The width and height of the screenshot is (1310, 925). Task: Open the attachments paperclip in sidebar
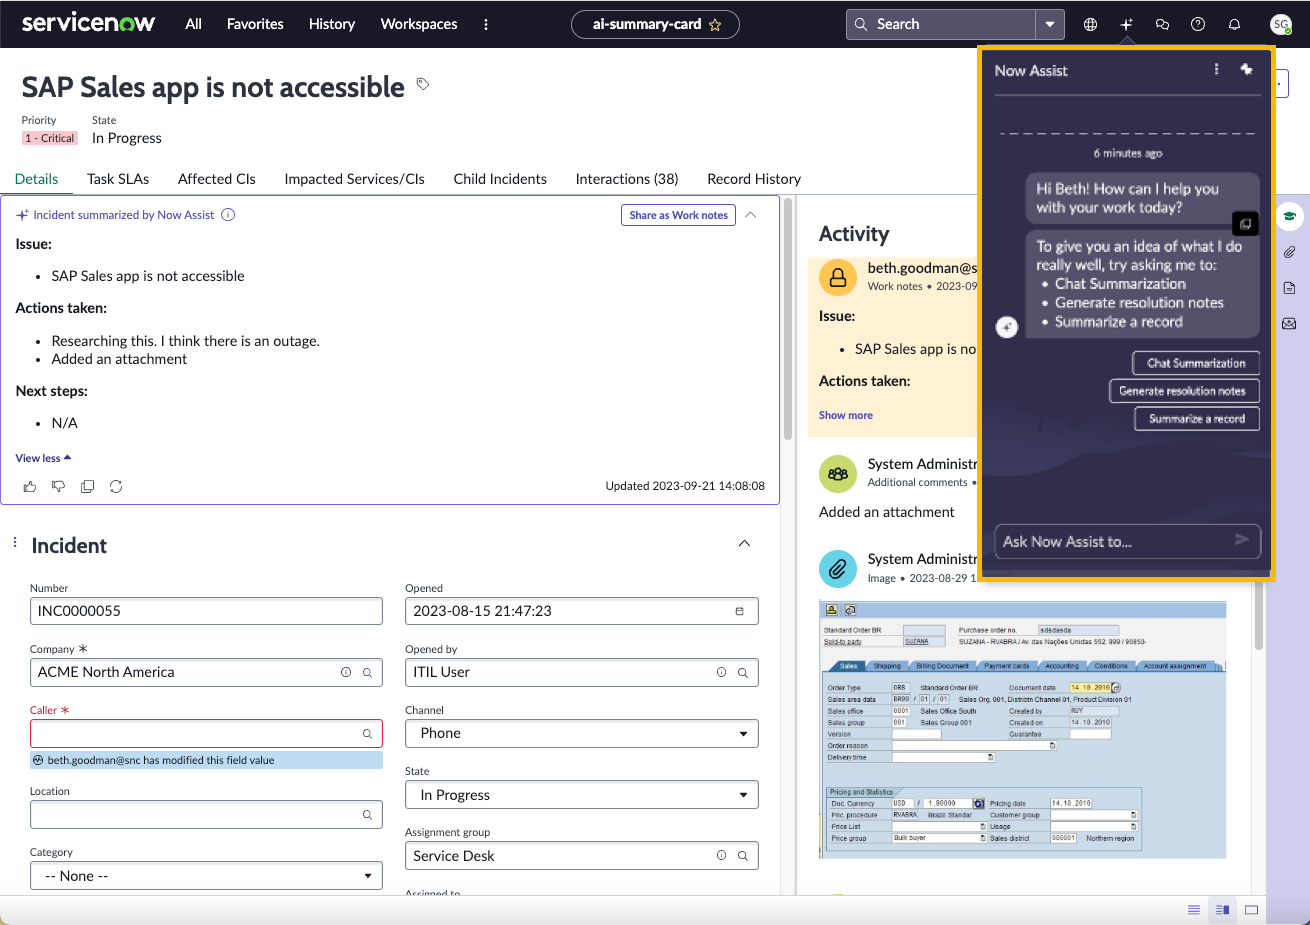(1289, 252)
